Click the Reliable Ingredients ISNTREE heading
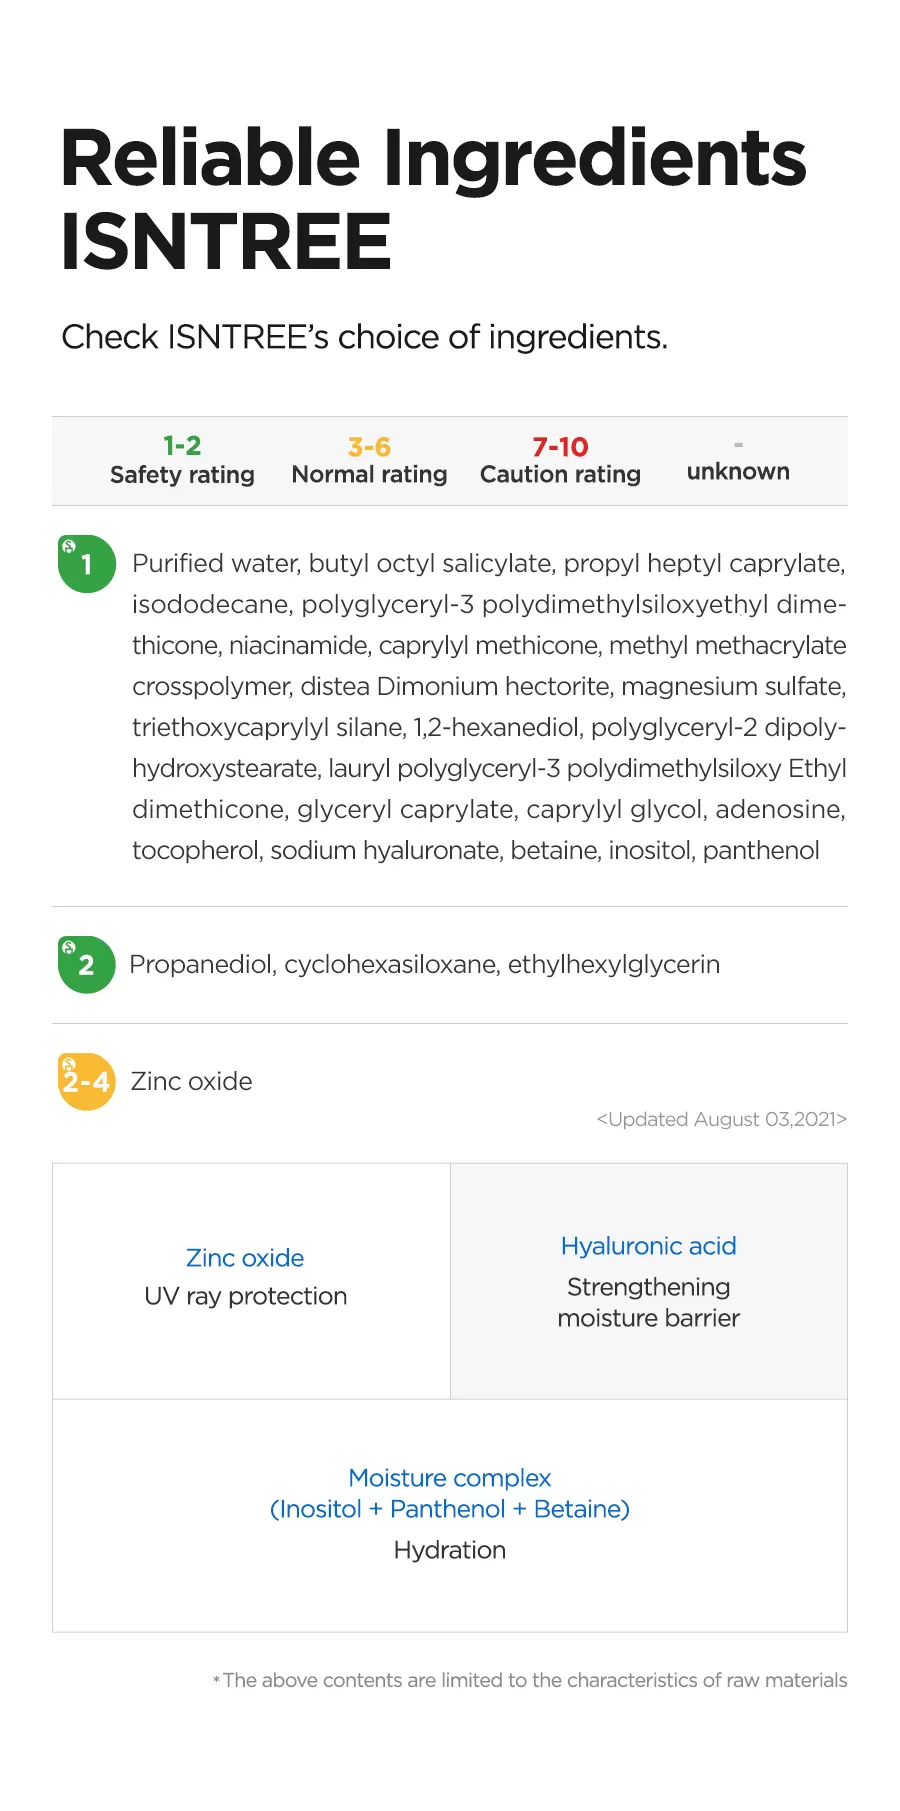This screenshot has width=900, height=1811. click(x=433, y=199)
